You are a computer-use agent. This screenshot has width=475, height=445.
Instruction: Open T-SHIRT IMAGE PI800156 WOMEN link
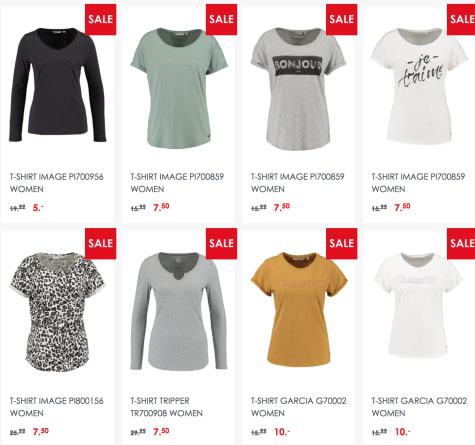[x=57, y=407]
